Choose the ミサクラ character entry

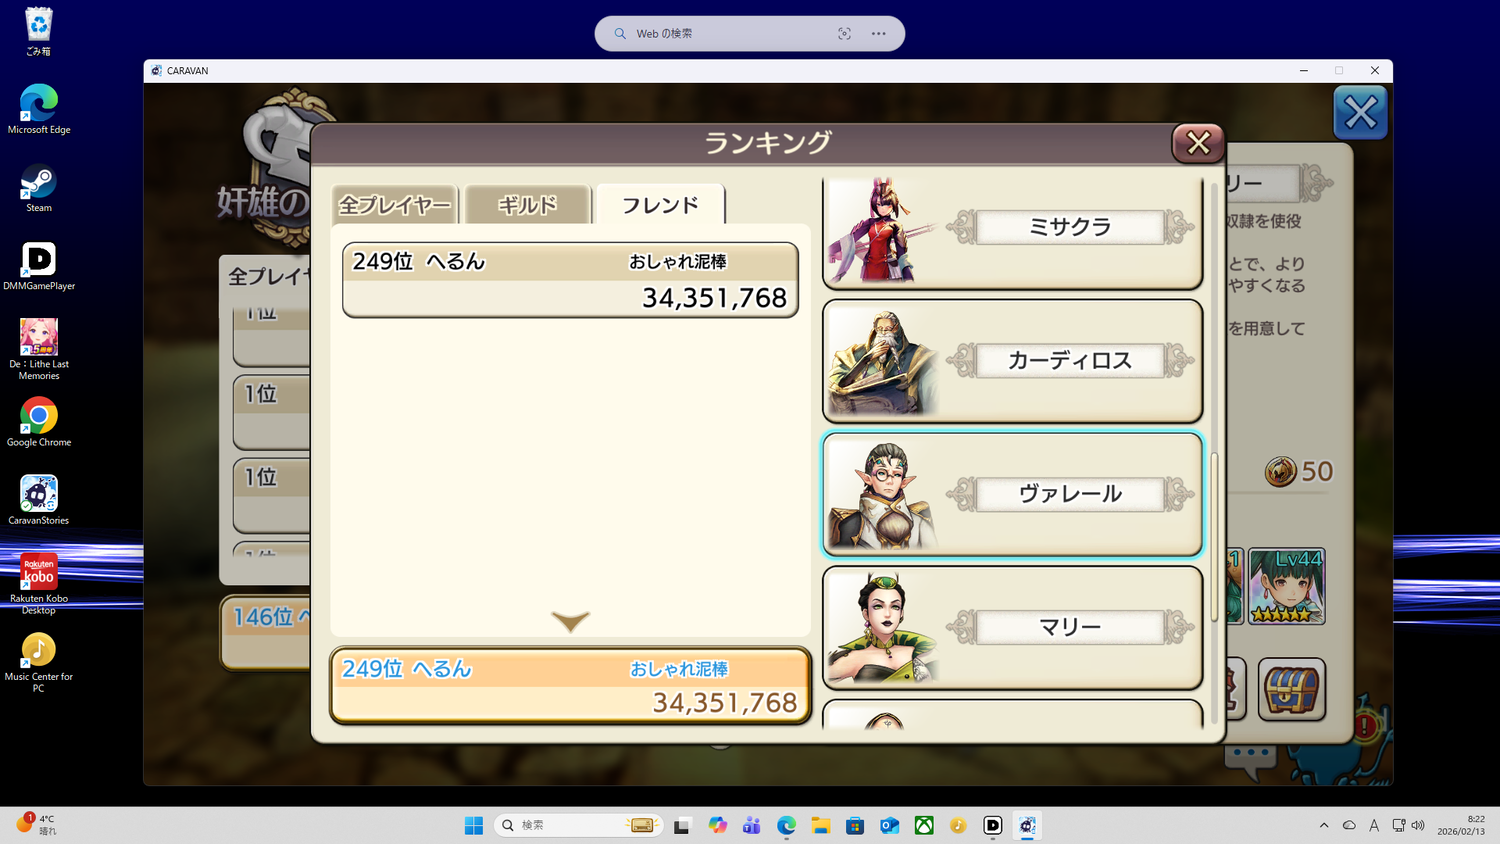pyautogui.click(x=1012, y=229)
